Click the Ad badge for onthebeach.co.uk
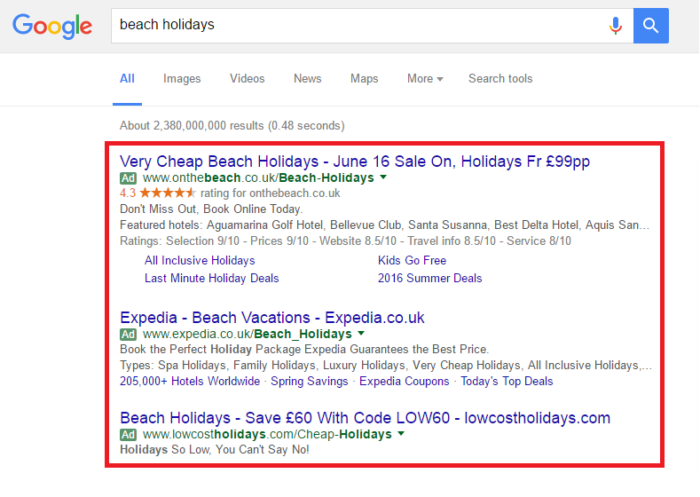 pos(128,178)
